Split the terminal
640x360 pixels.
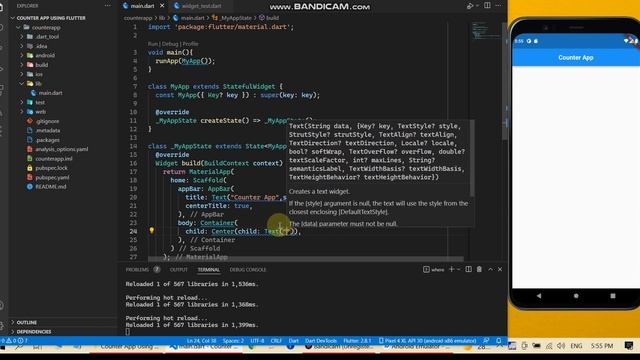[x=469, y=269]
